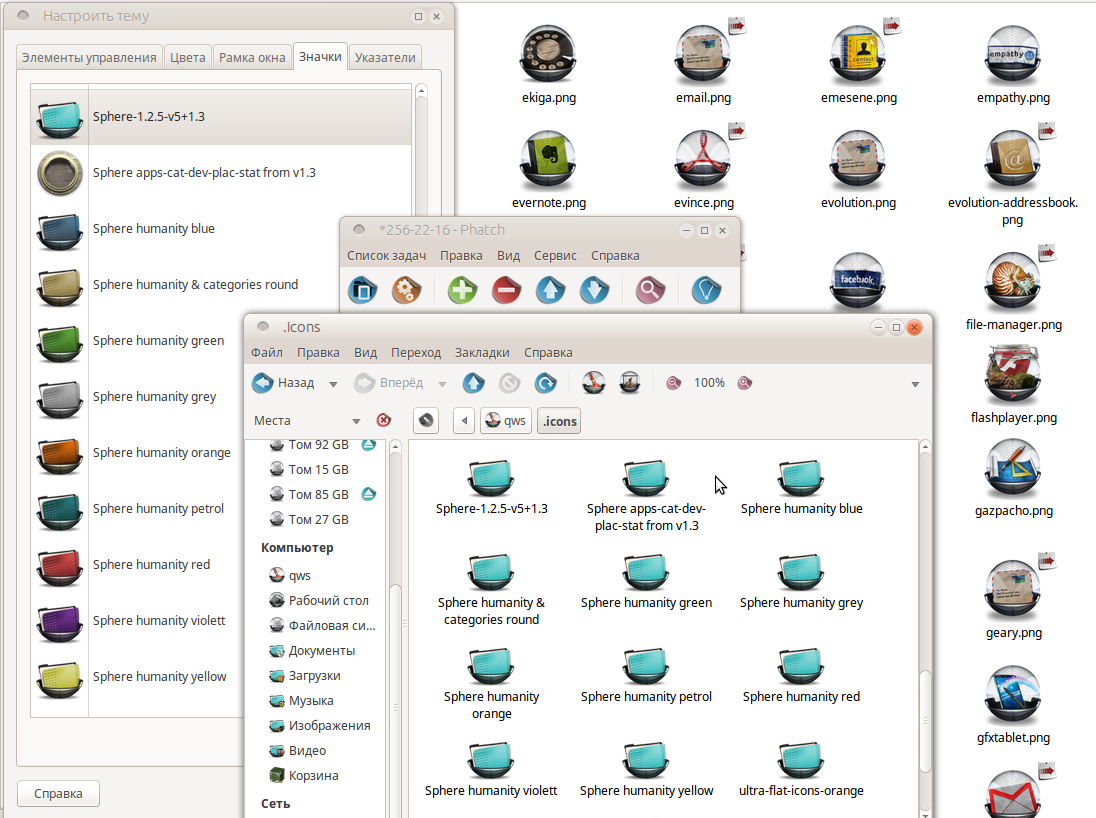Click the Phatch remove action minus icon
The height and width of the screenshot is (818, 1096).
point(506,289)
